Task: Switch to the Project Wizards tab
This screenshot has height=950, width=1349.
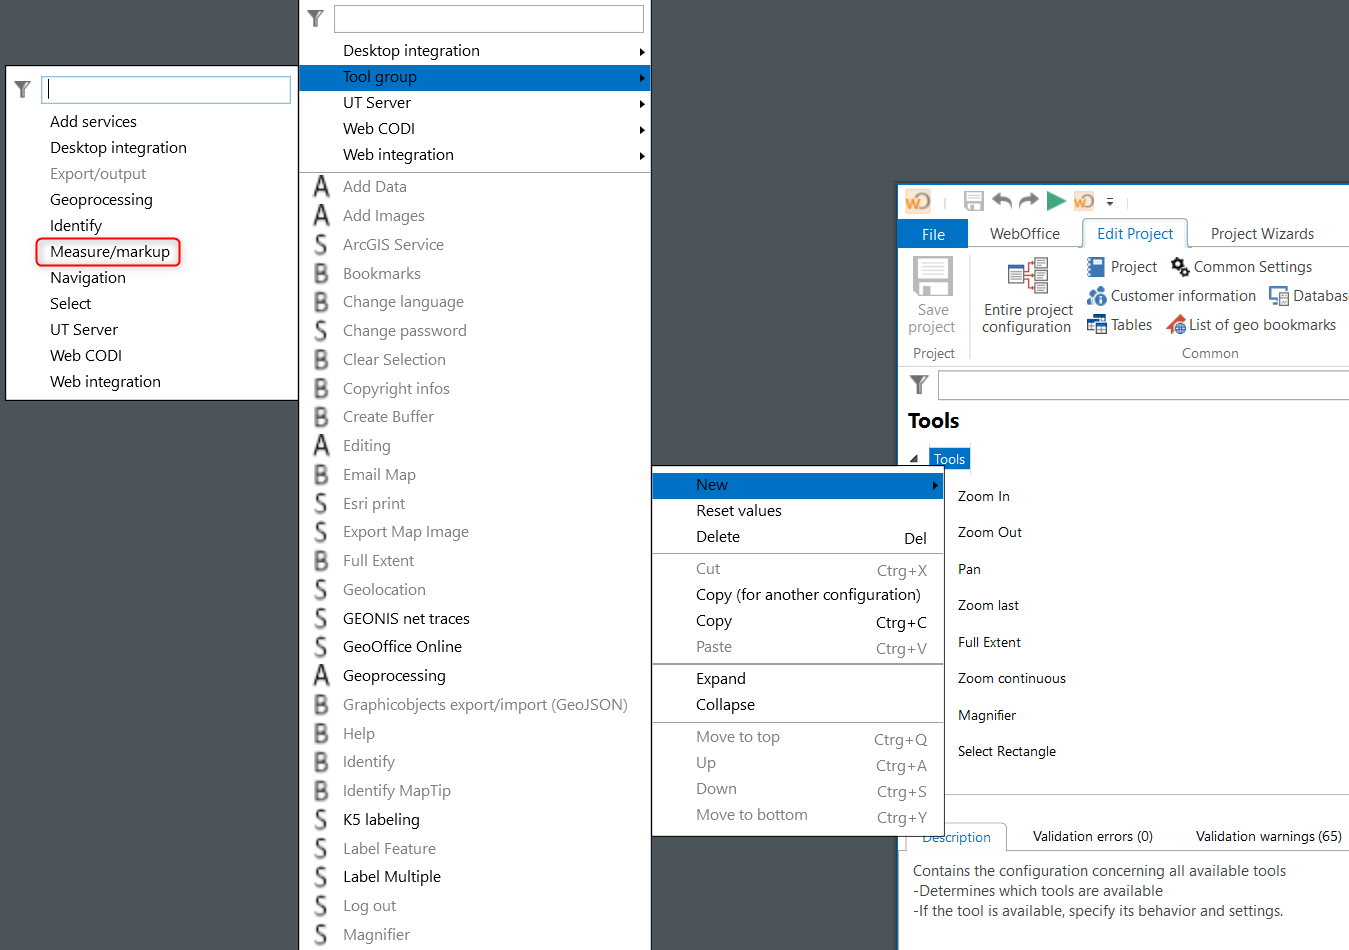Action: (x=1263, y=234)
